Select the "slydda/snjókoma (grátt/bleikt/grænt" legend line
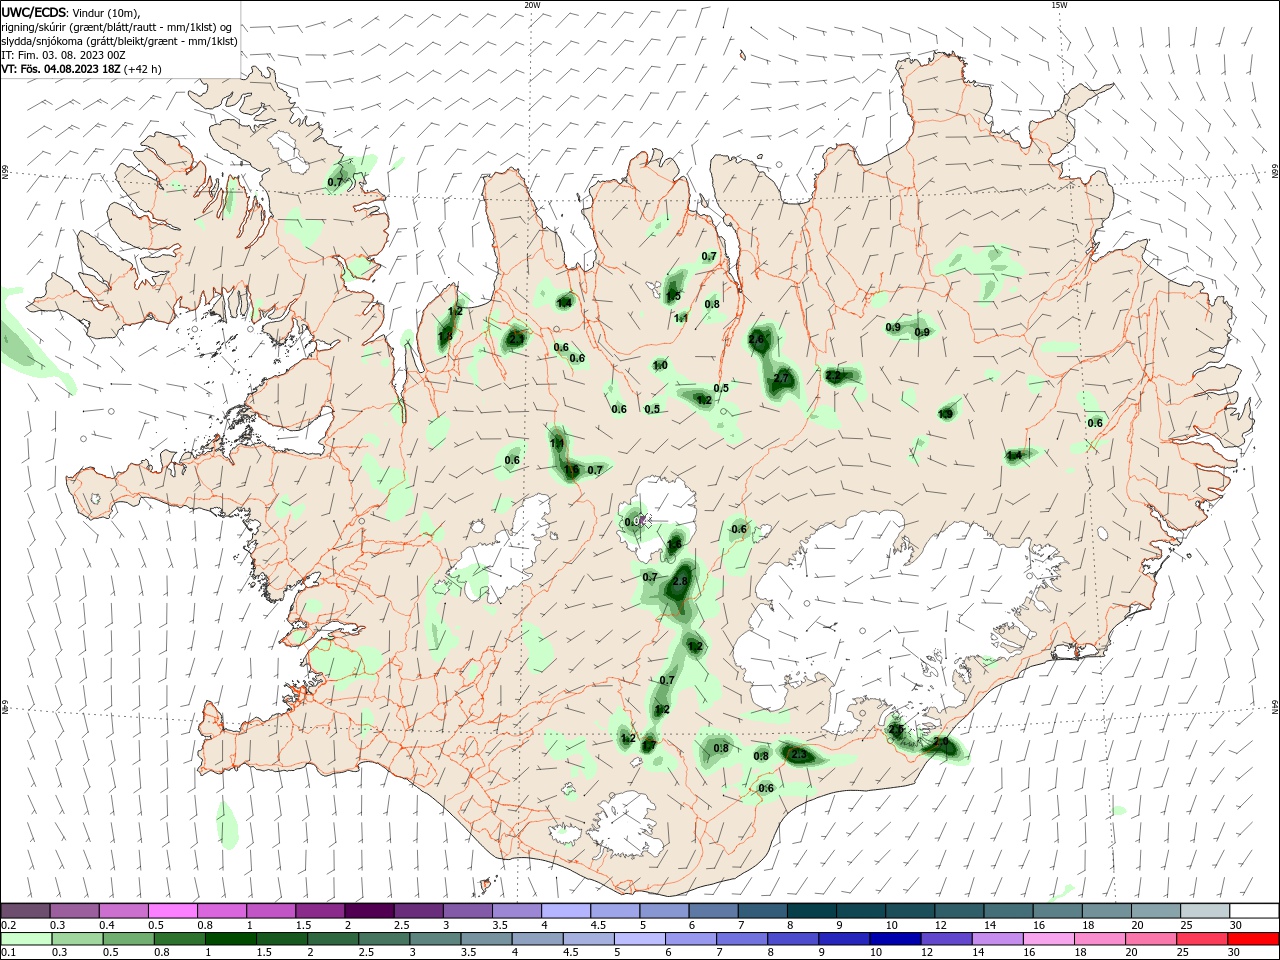This screenshot has height=960, width=1280. [x=119, y=41]
